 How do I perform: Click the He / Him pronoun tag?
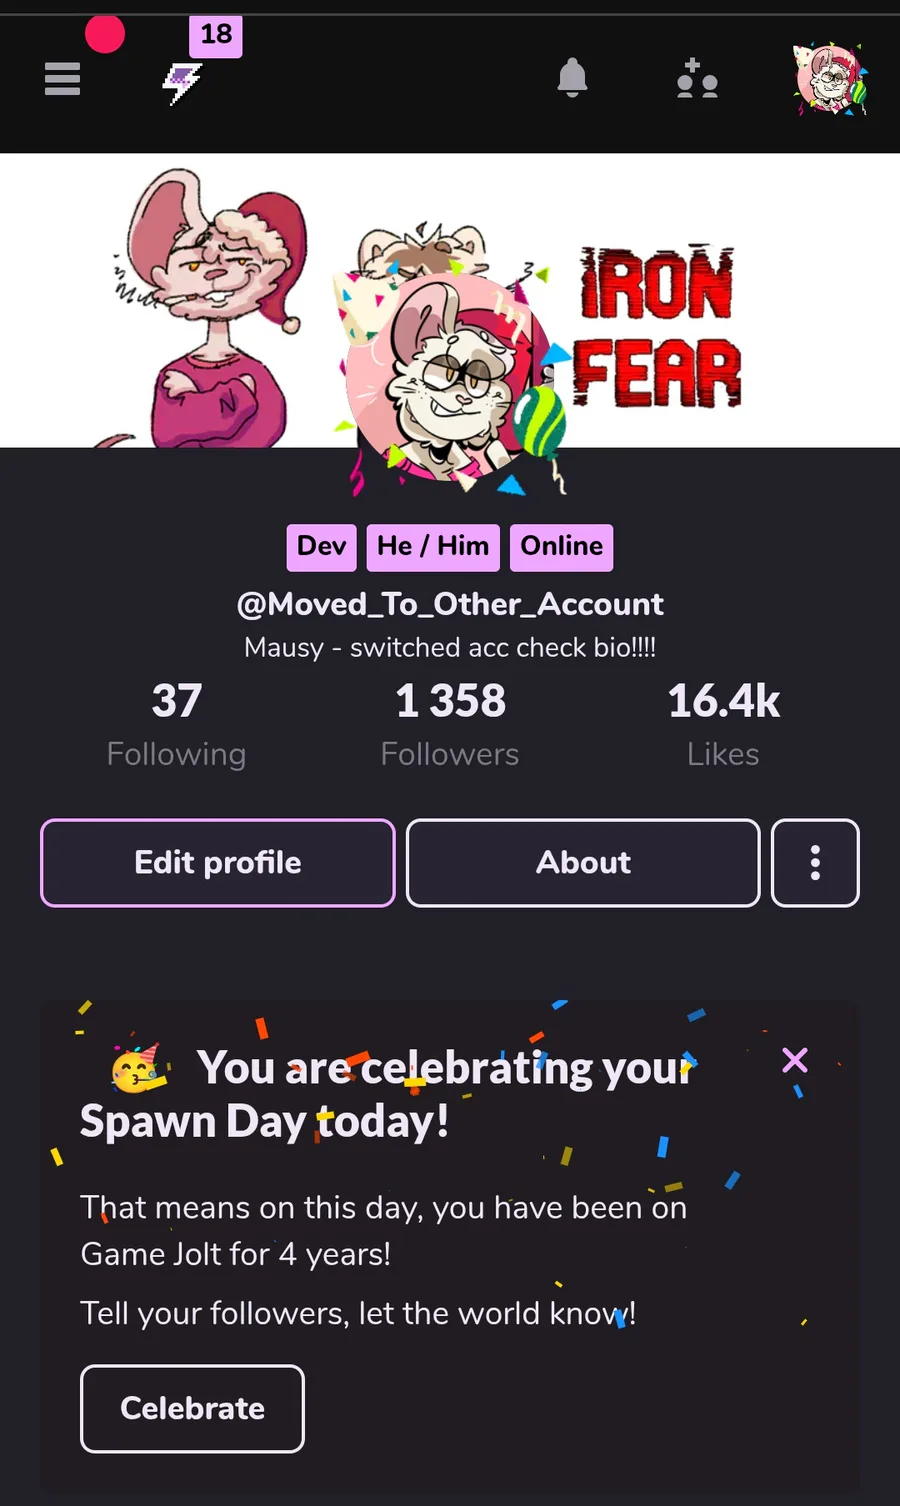tap(433, 547)
